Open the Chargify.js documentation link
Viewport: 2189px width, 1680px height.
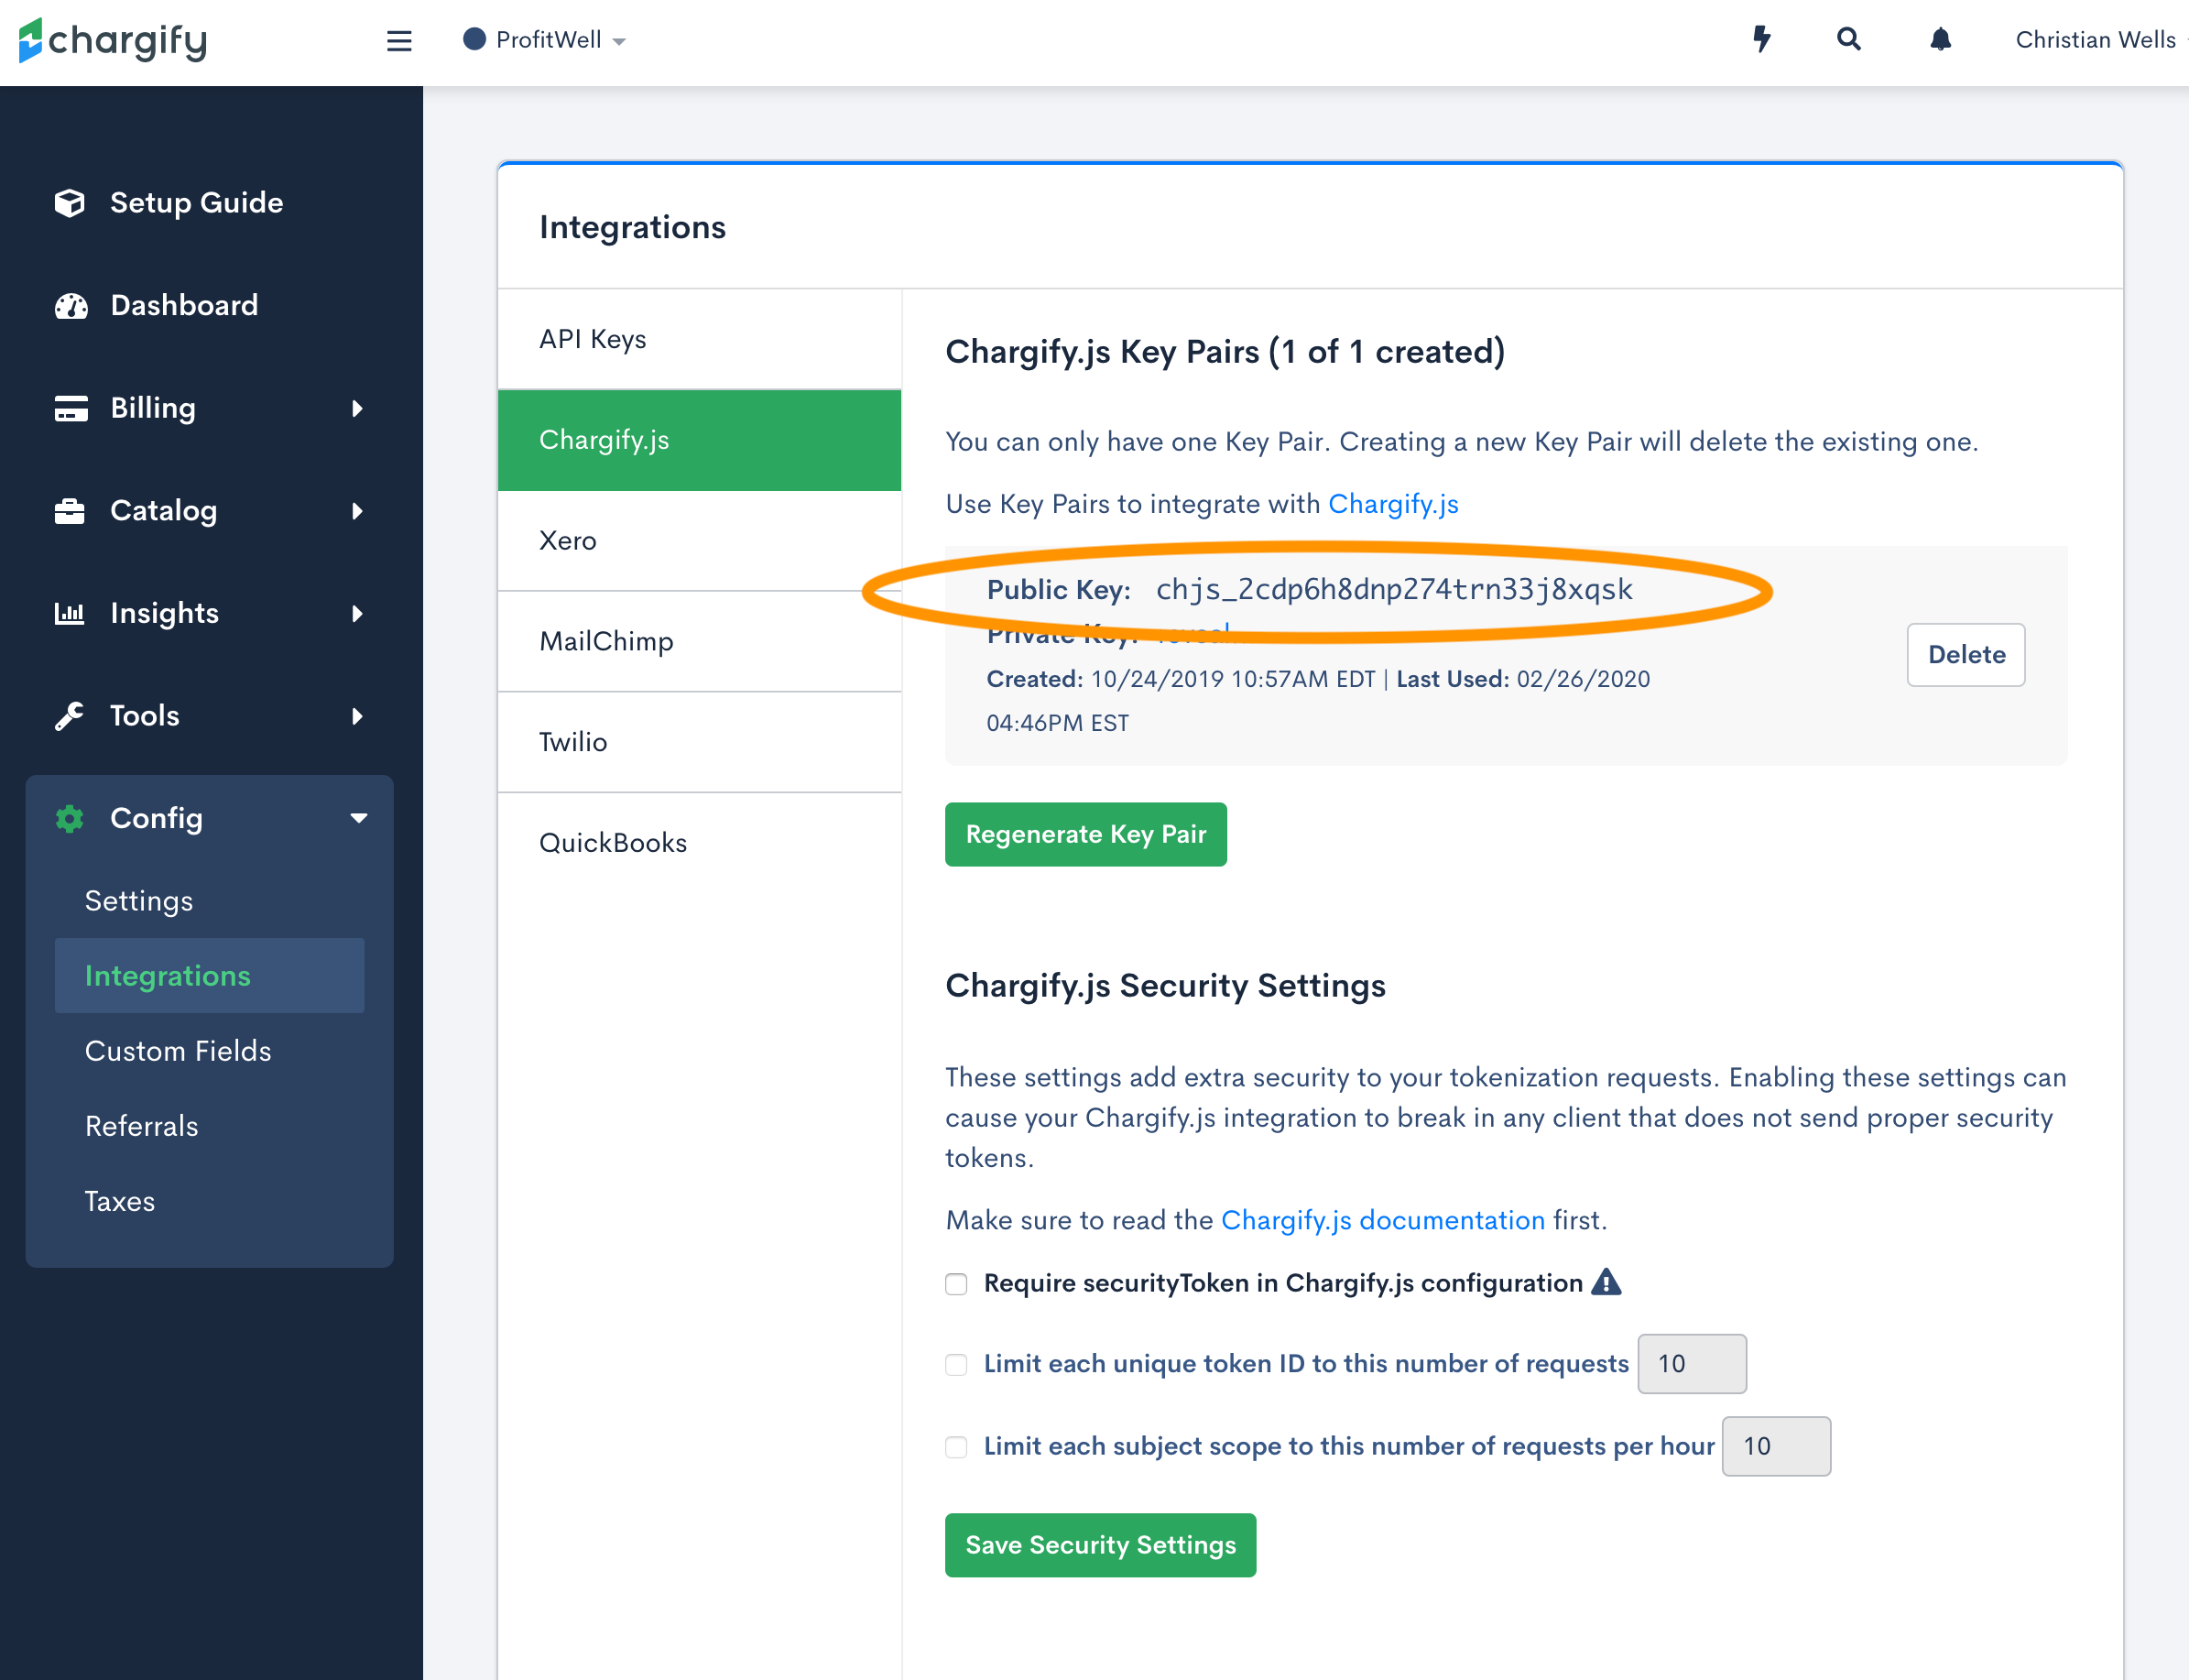pyautogui.click(x=1383, y=1220)
